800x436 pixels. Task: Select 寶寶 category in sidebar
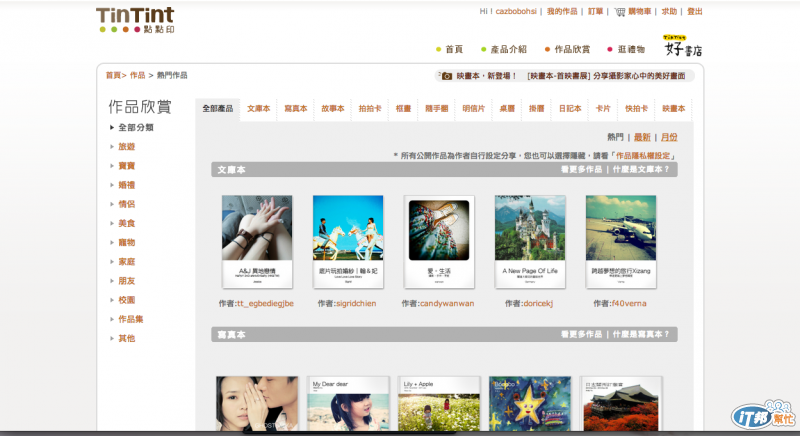click(x=127, y=166)
